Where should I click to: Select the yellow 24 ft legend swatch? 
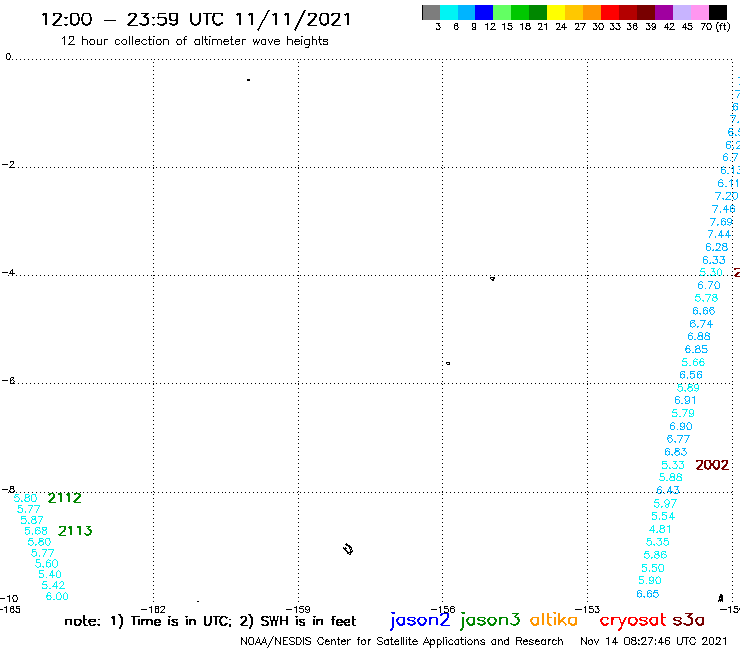556,12
